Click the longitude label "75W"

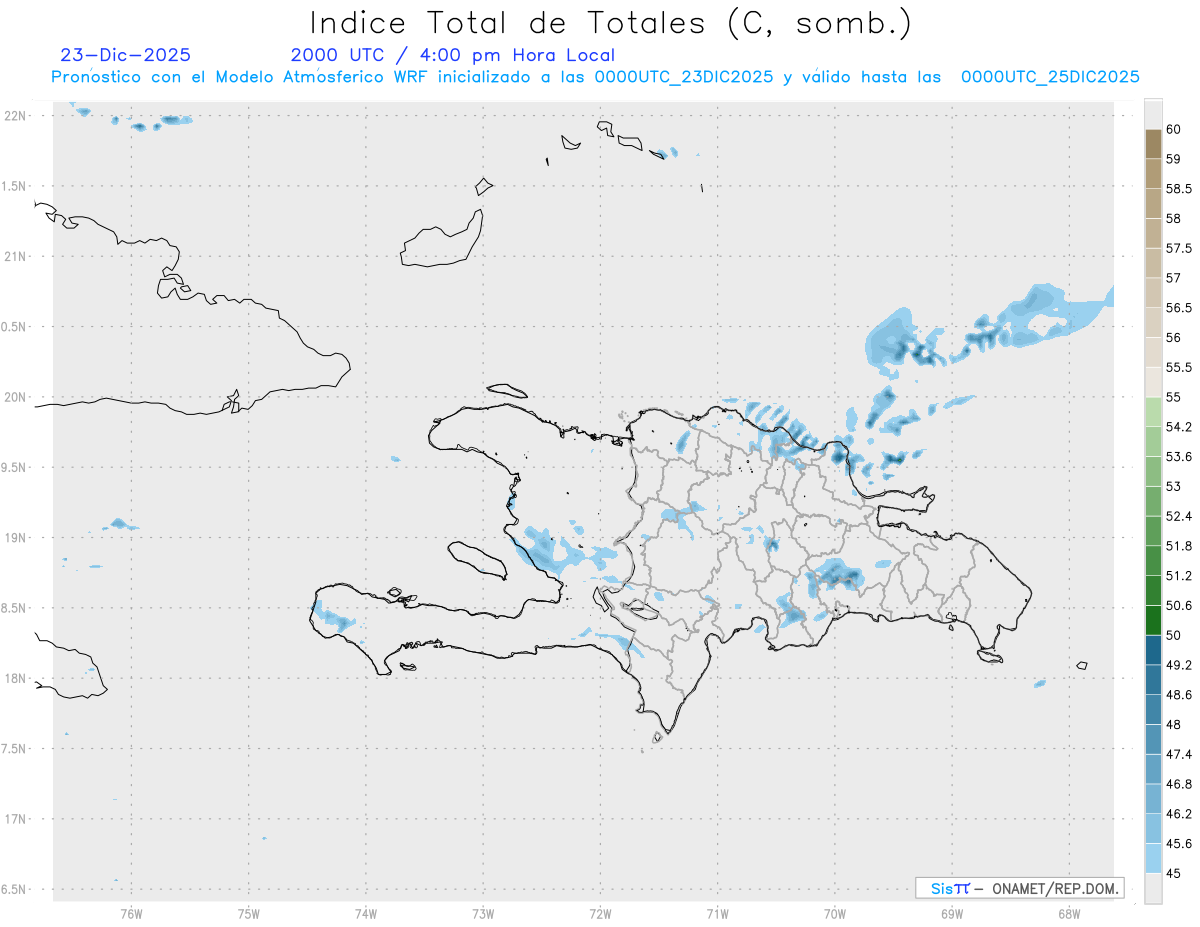[248, 913]
